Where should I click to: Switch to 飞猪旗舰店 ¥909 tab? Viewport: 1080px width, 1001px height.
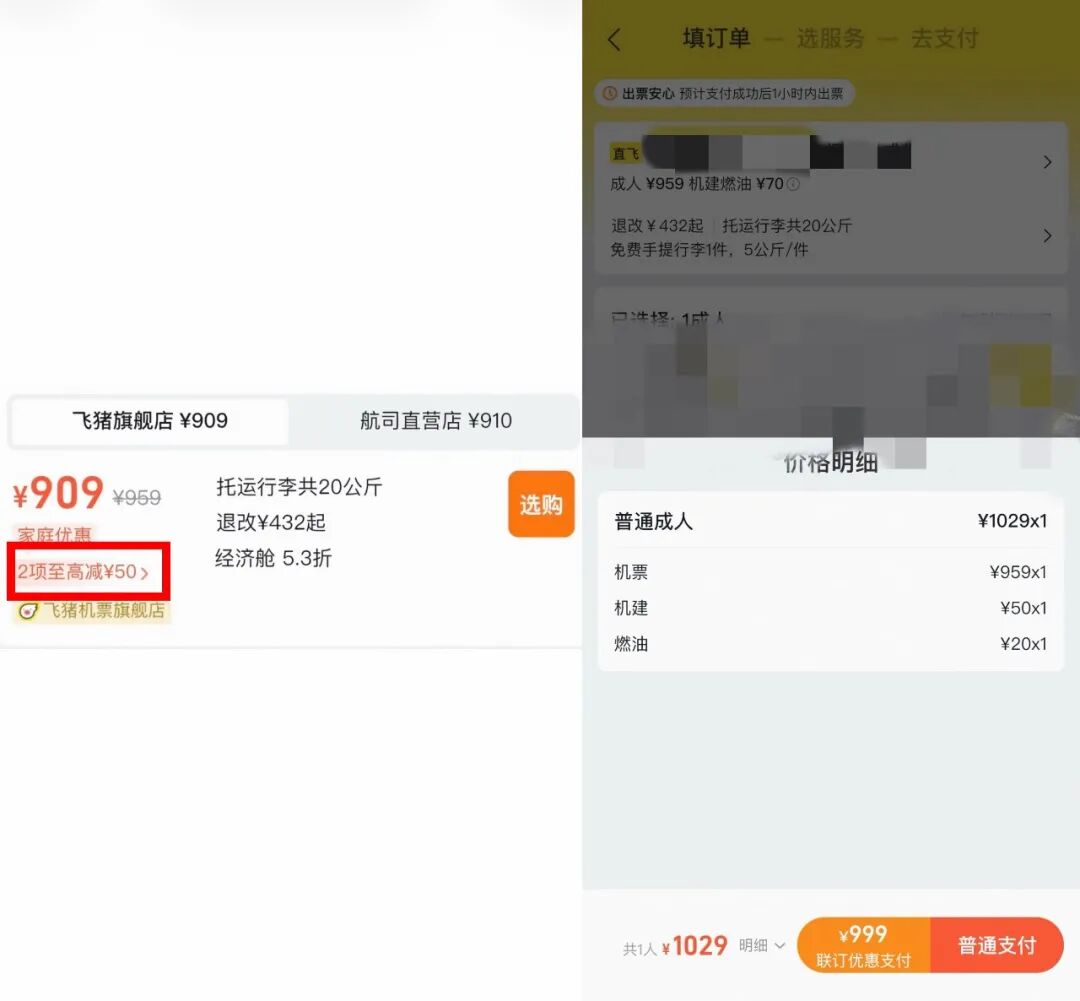(150, 421)
